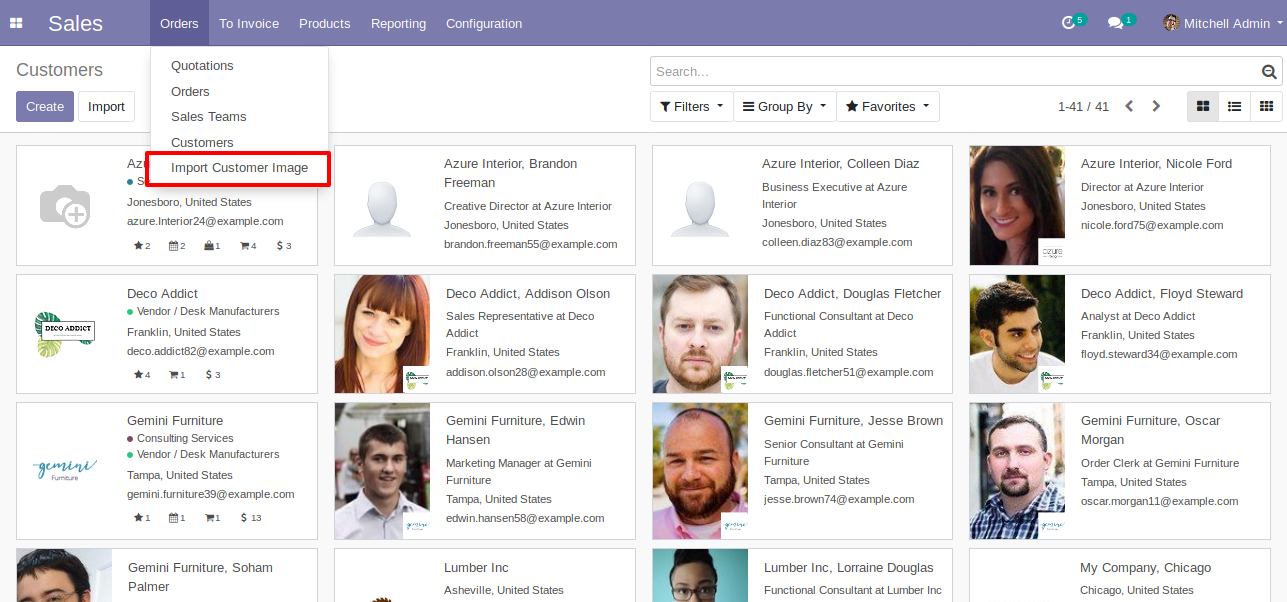
Task: Switch to the grid view icon at far right
Action: pyautogui.click(x=1266, y=106)
